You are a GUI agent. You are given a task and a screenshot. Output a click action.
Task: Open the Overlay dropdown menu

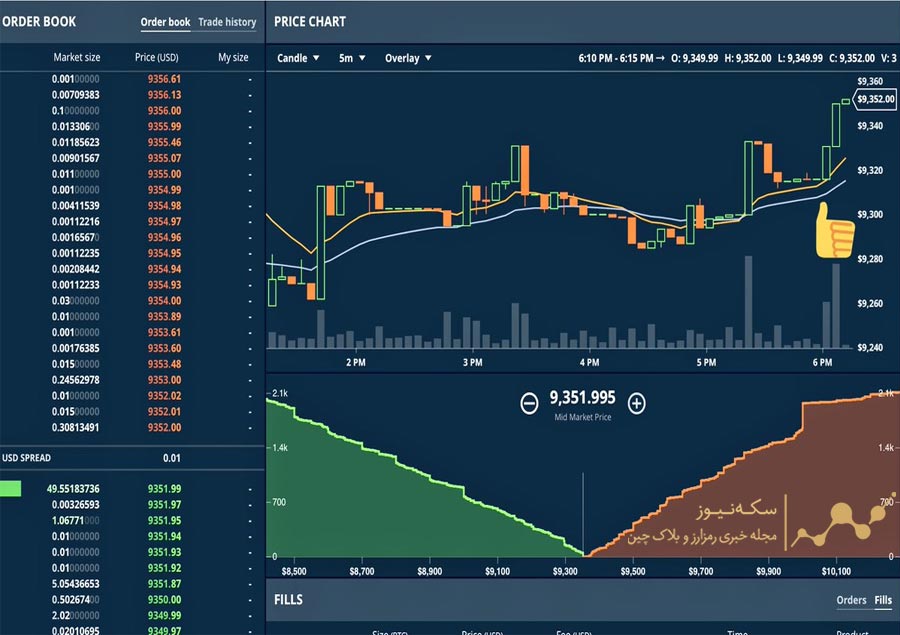408,58
